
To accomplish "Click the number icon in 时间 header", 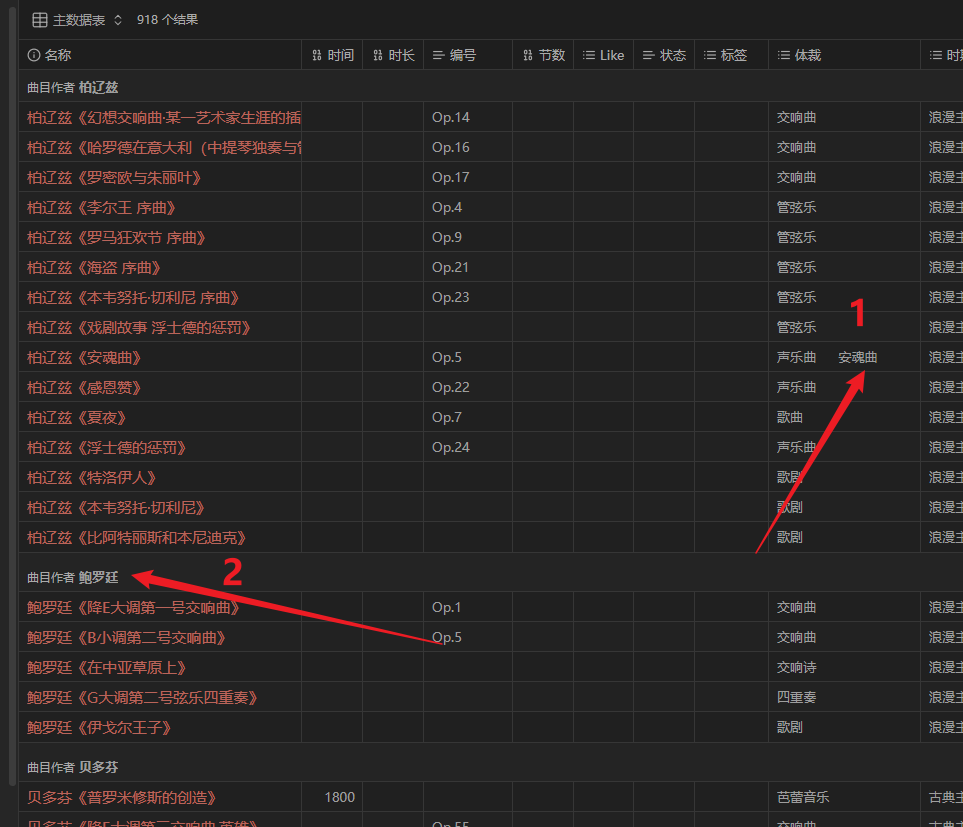I will pyautogui.click(x=317, y=56).
